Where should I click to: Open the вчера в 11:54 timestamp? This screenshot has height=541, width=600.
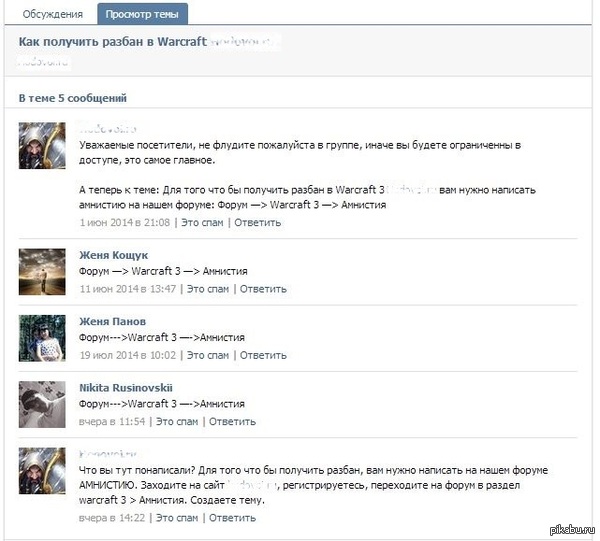point(112,421)
